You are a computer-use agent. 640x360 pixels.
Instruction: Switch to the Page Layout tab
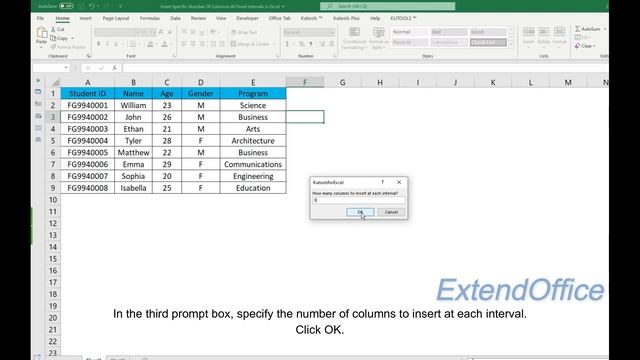click(116, 18)
